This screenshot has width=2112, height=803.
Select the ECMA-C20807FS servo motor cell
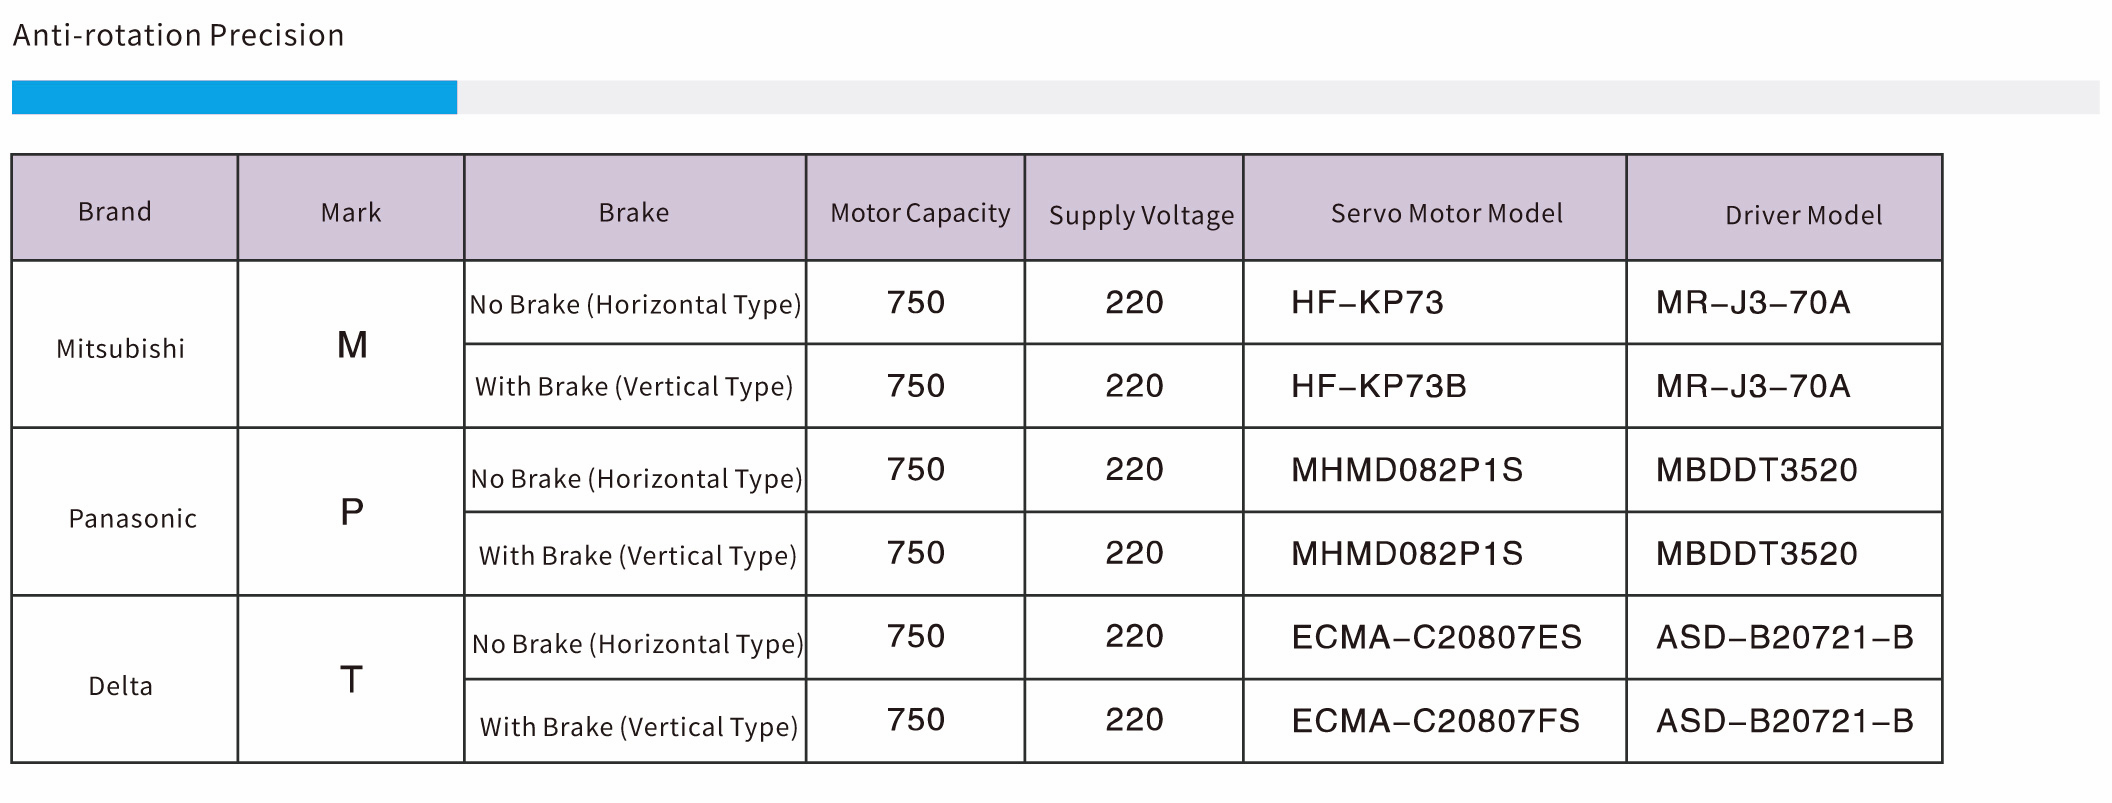pos(1435,721)
